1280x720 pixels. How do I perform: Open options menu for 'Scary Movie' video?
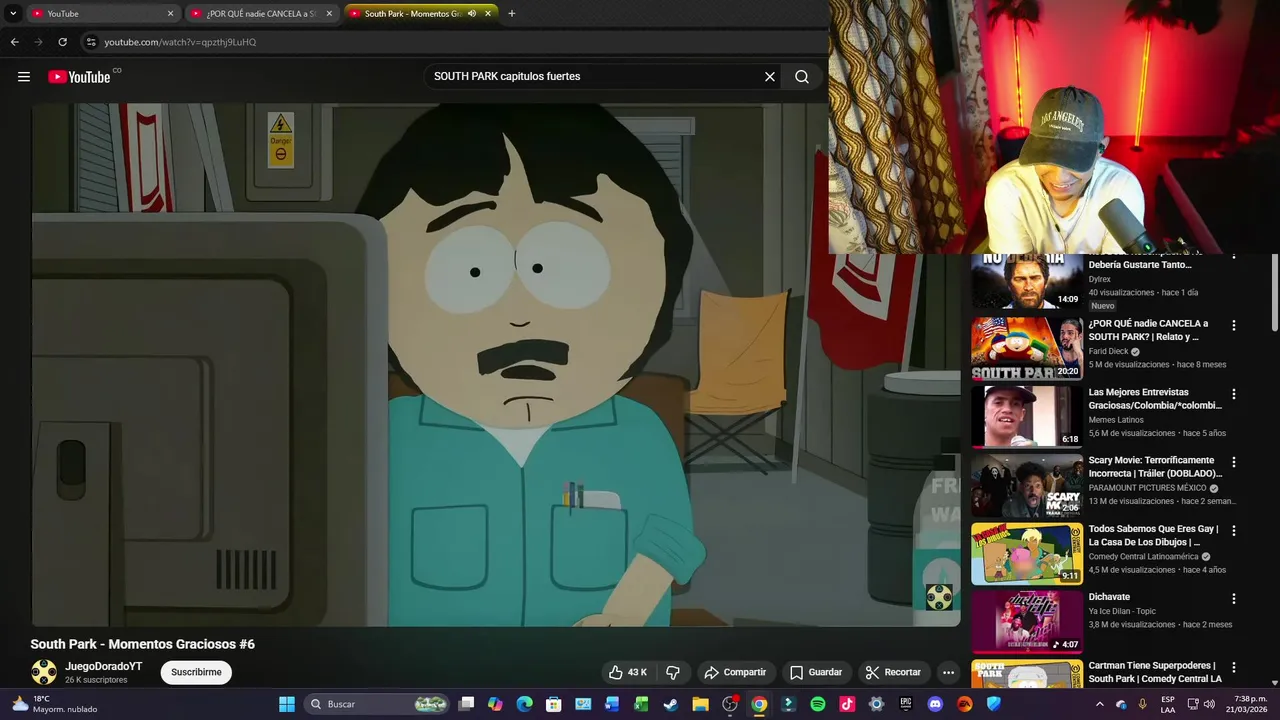coord(1234,462)
